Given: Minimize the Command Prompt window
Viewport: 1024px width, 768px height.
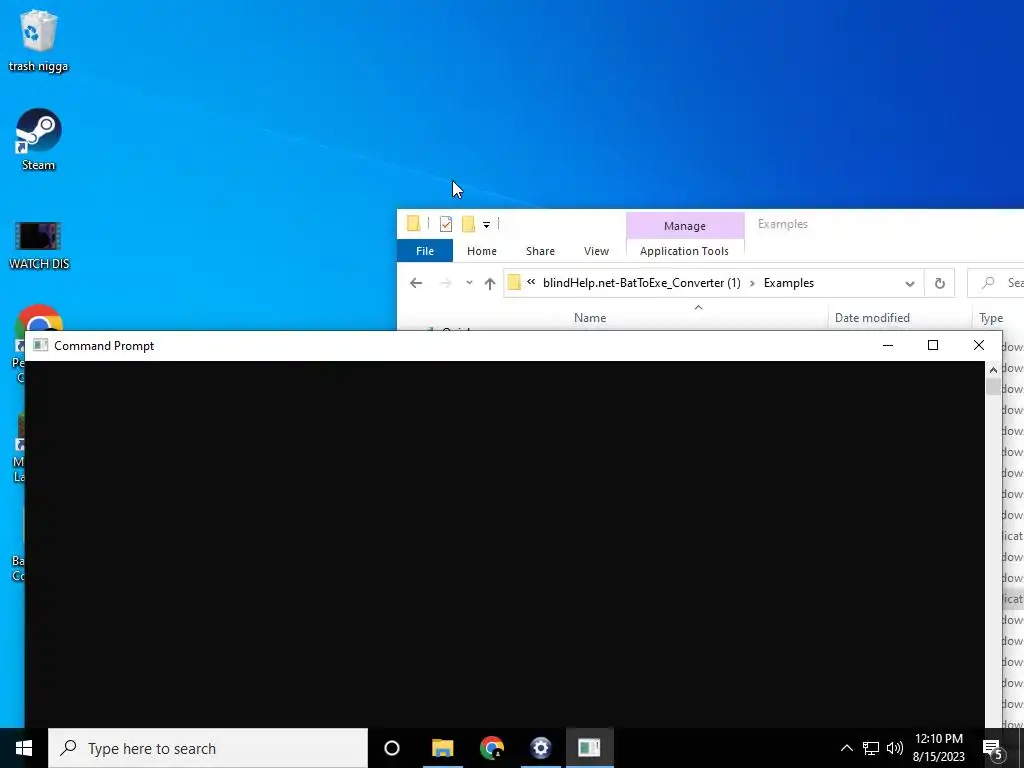Looking at the screenshot, I should point(888,345).
